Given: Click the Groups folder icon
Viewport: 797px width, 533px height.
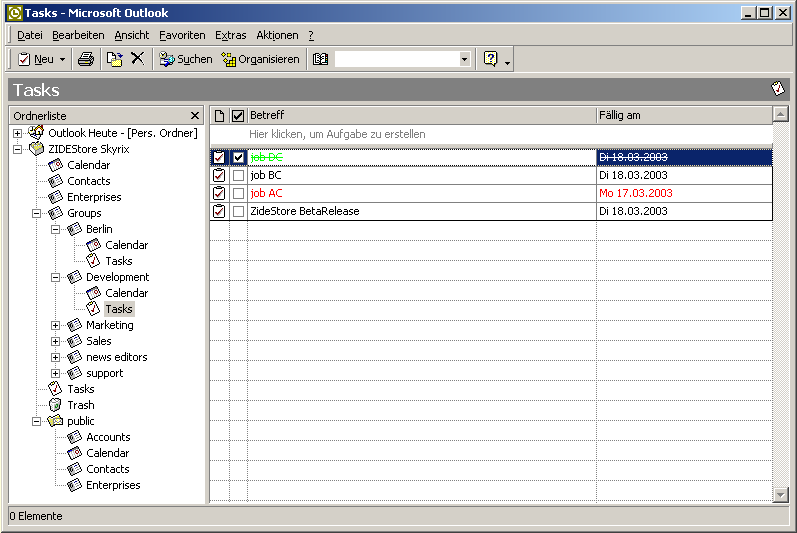Looking at the screenshot, I should (55, 213).
